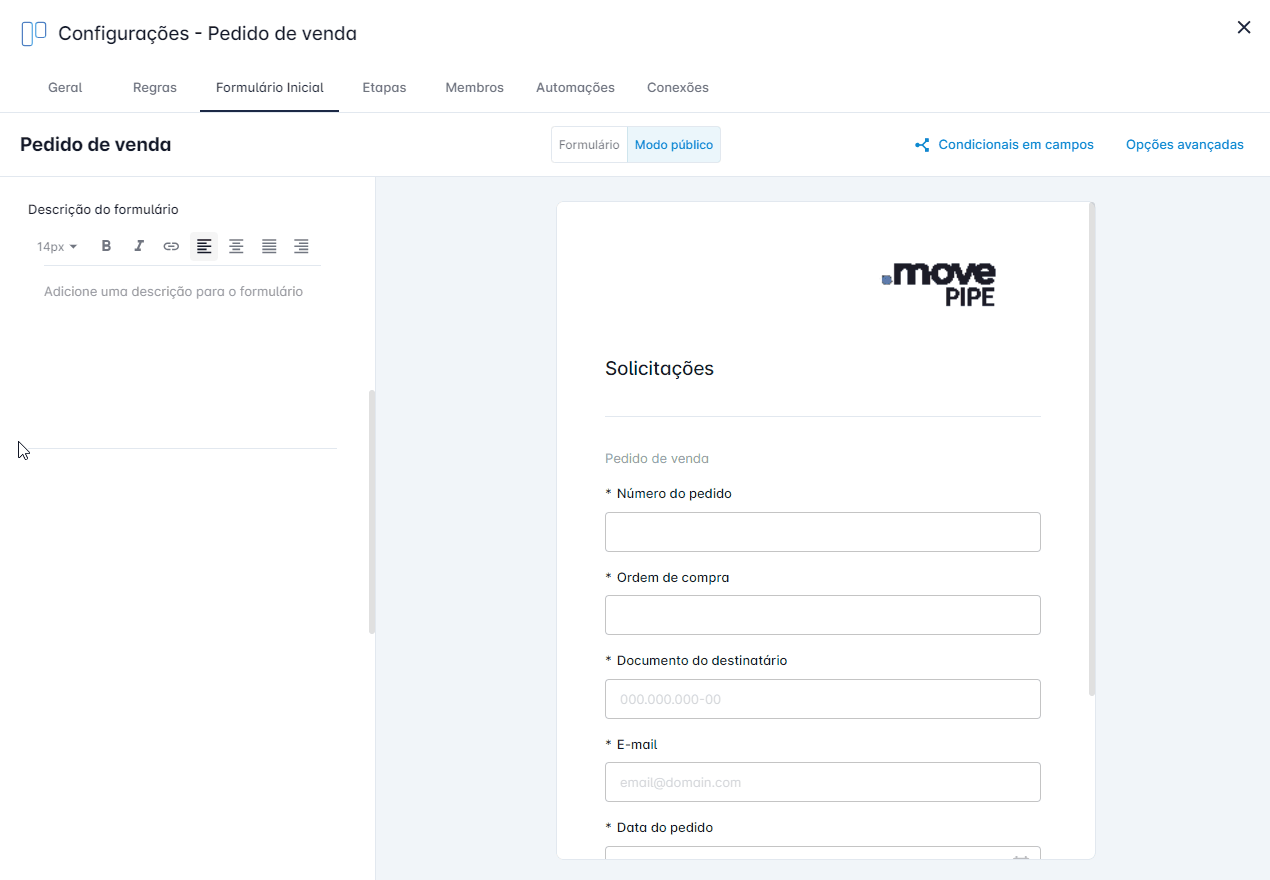The image size is (1270, 880).
Task: Switch to the Regras tab
Action: click(x=155, y=88)
